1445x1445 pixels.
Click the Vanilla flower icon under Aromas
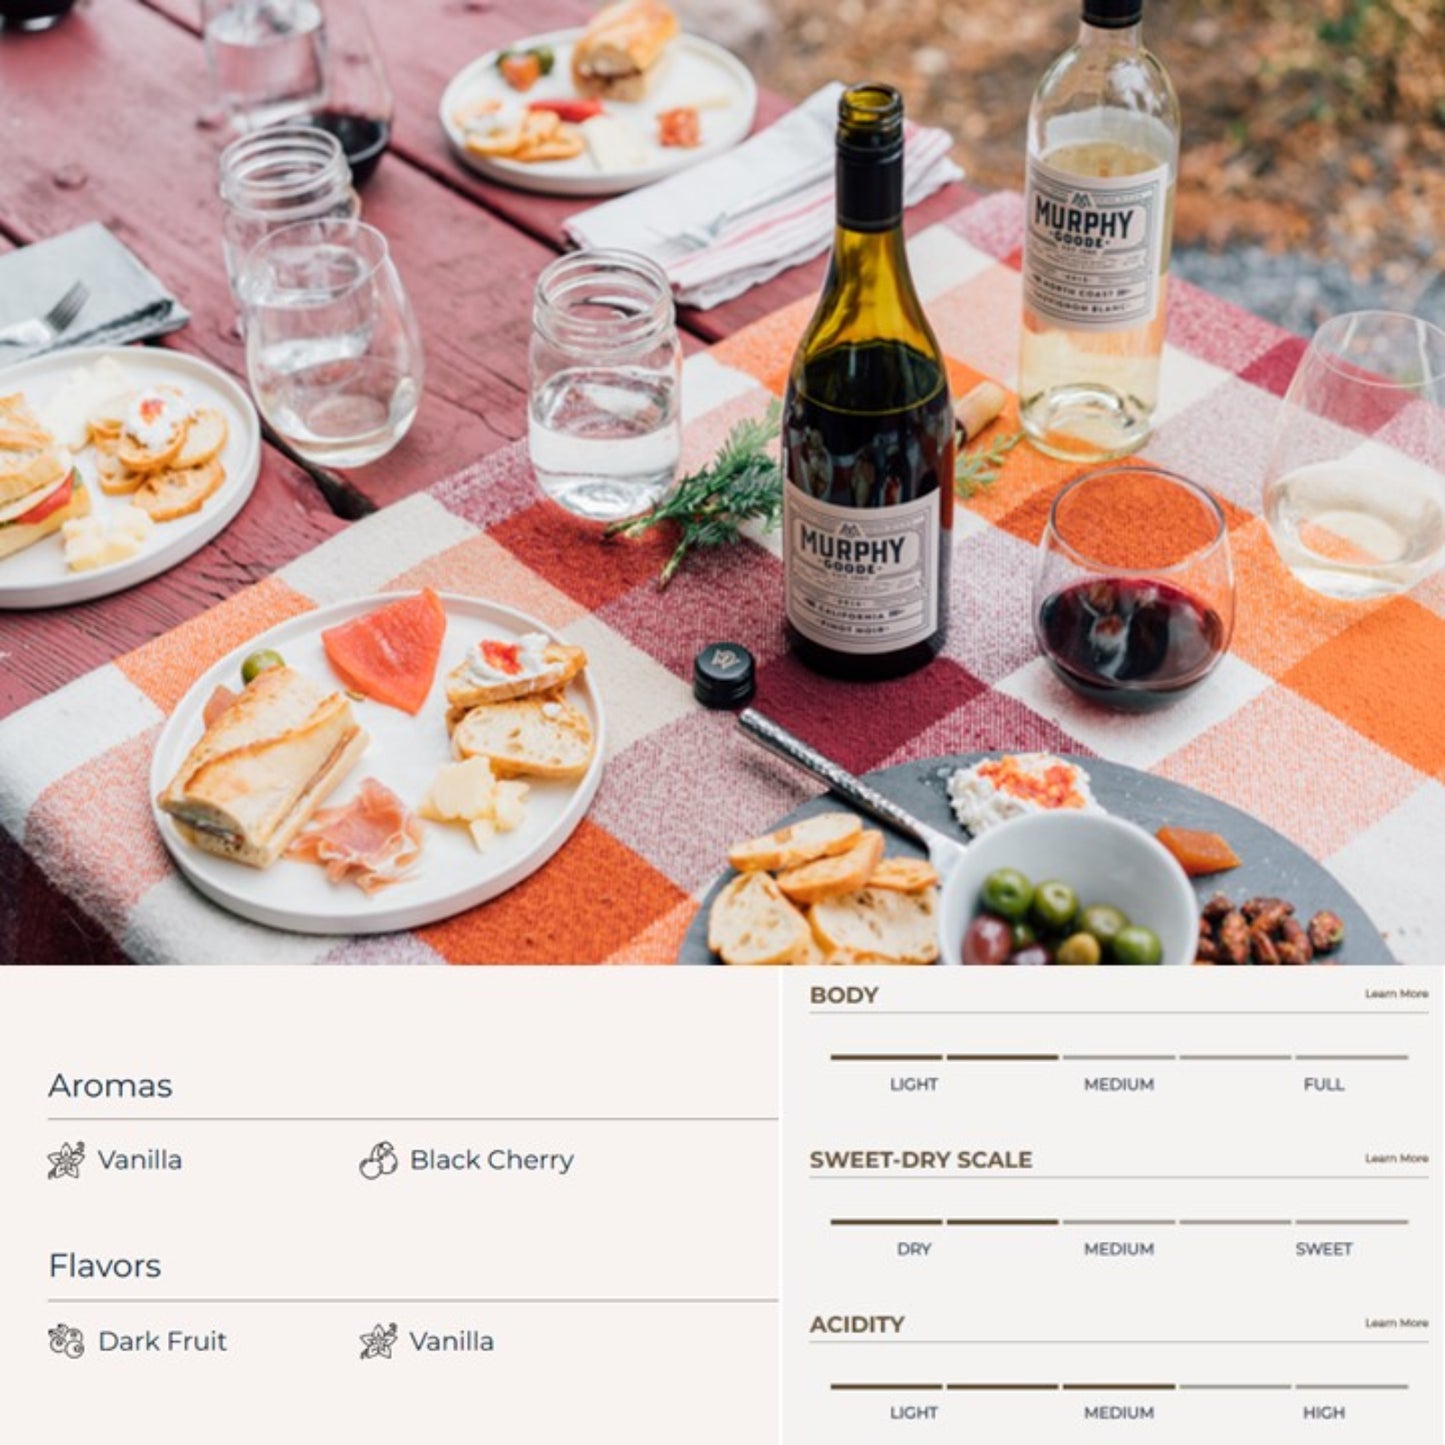66,1160
